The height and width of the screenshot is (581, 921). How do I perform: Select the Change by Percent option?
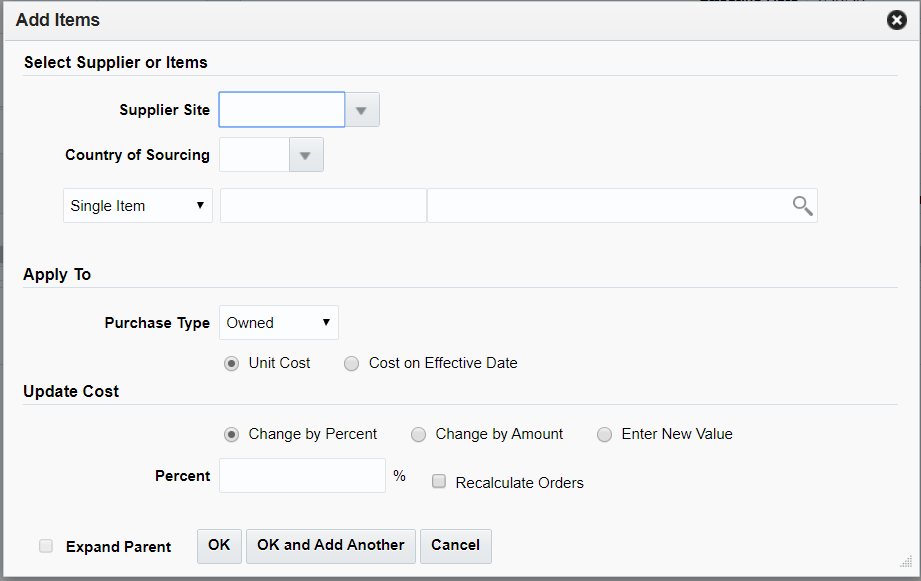tap(232, 434)
